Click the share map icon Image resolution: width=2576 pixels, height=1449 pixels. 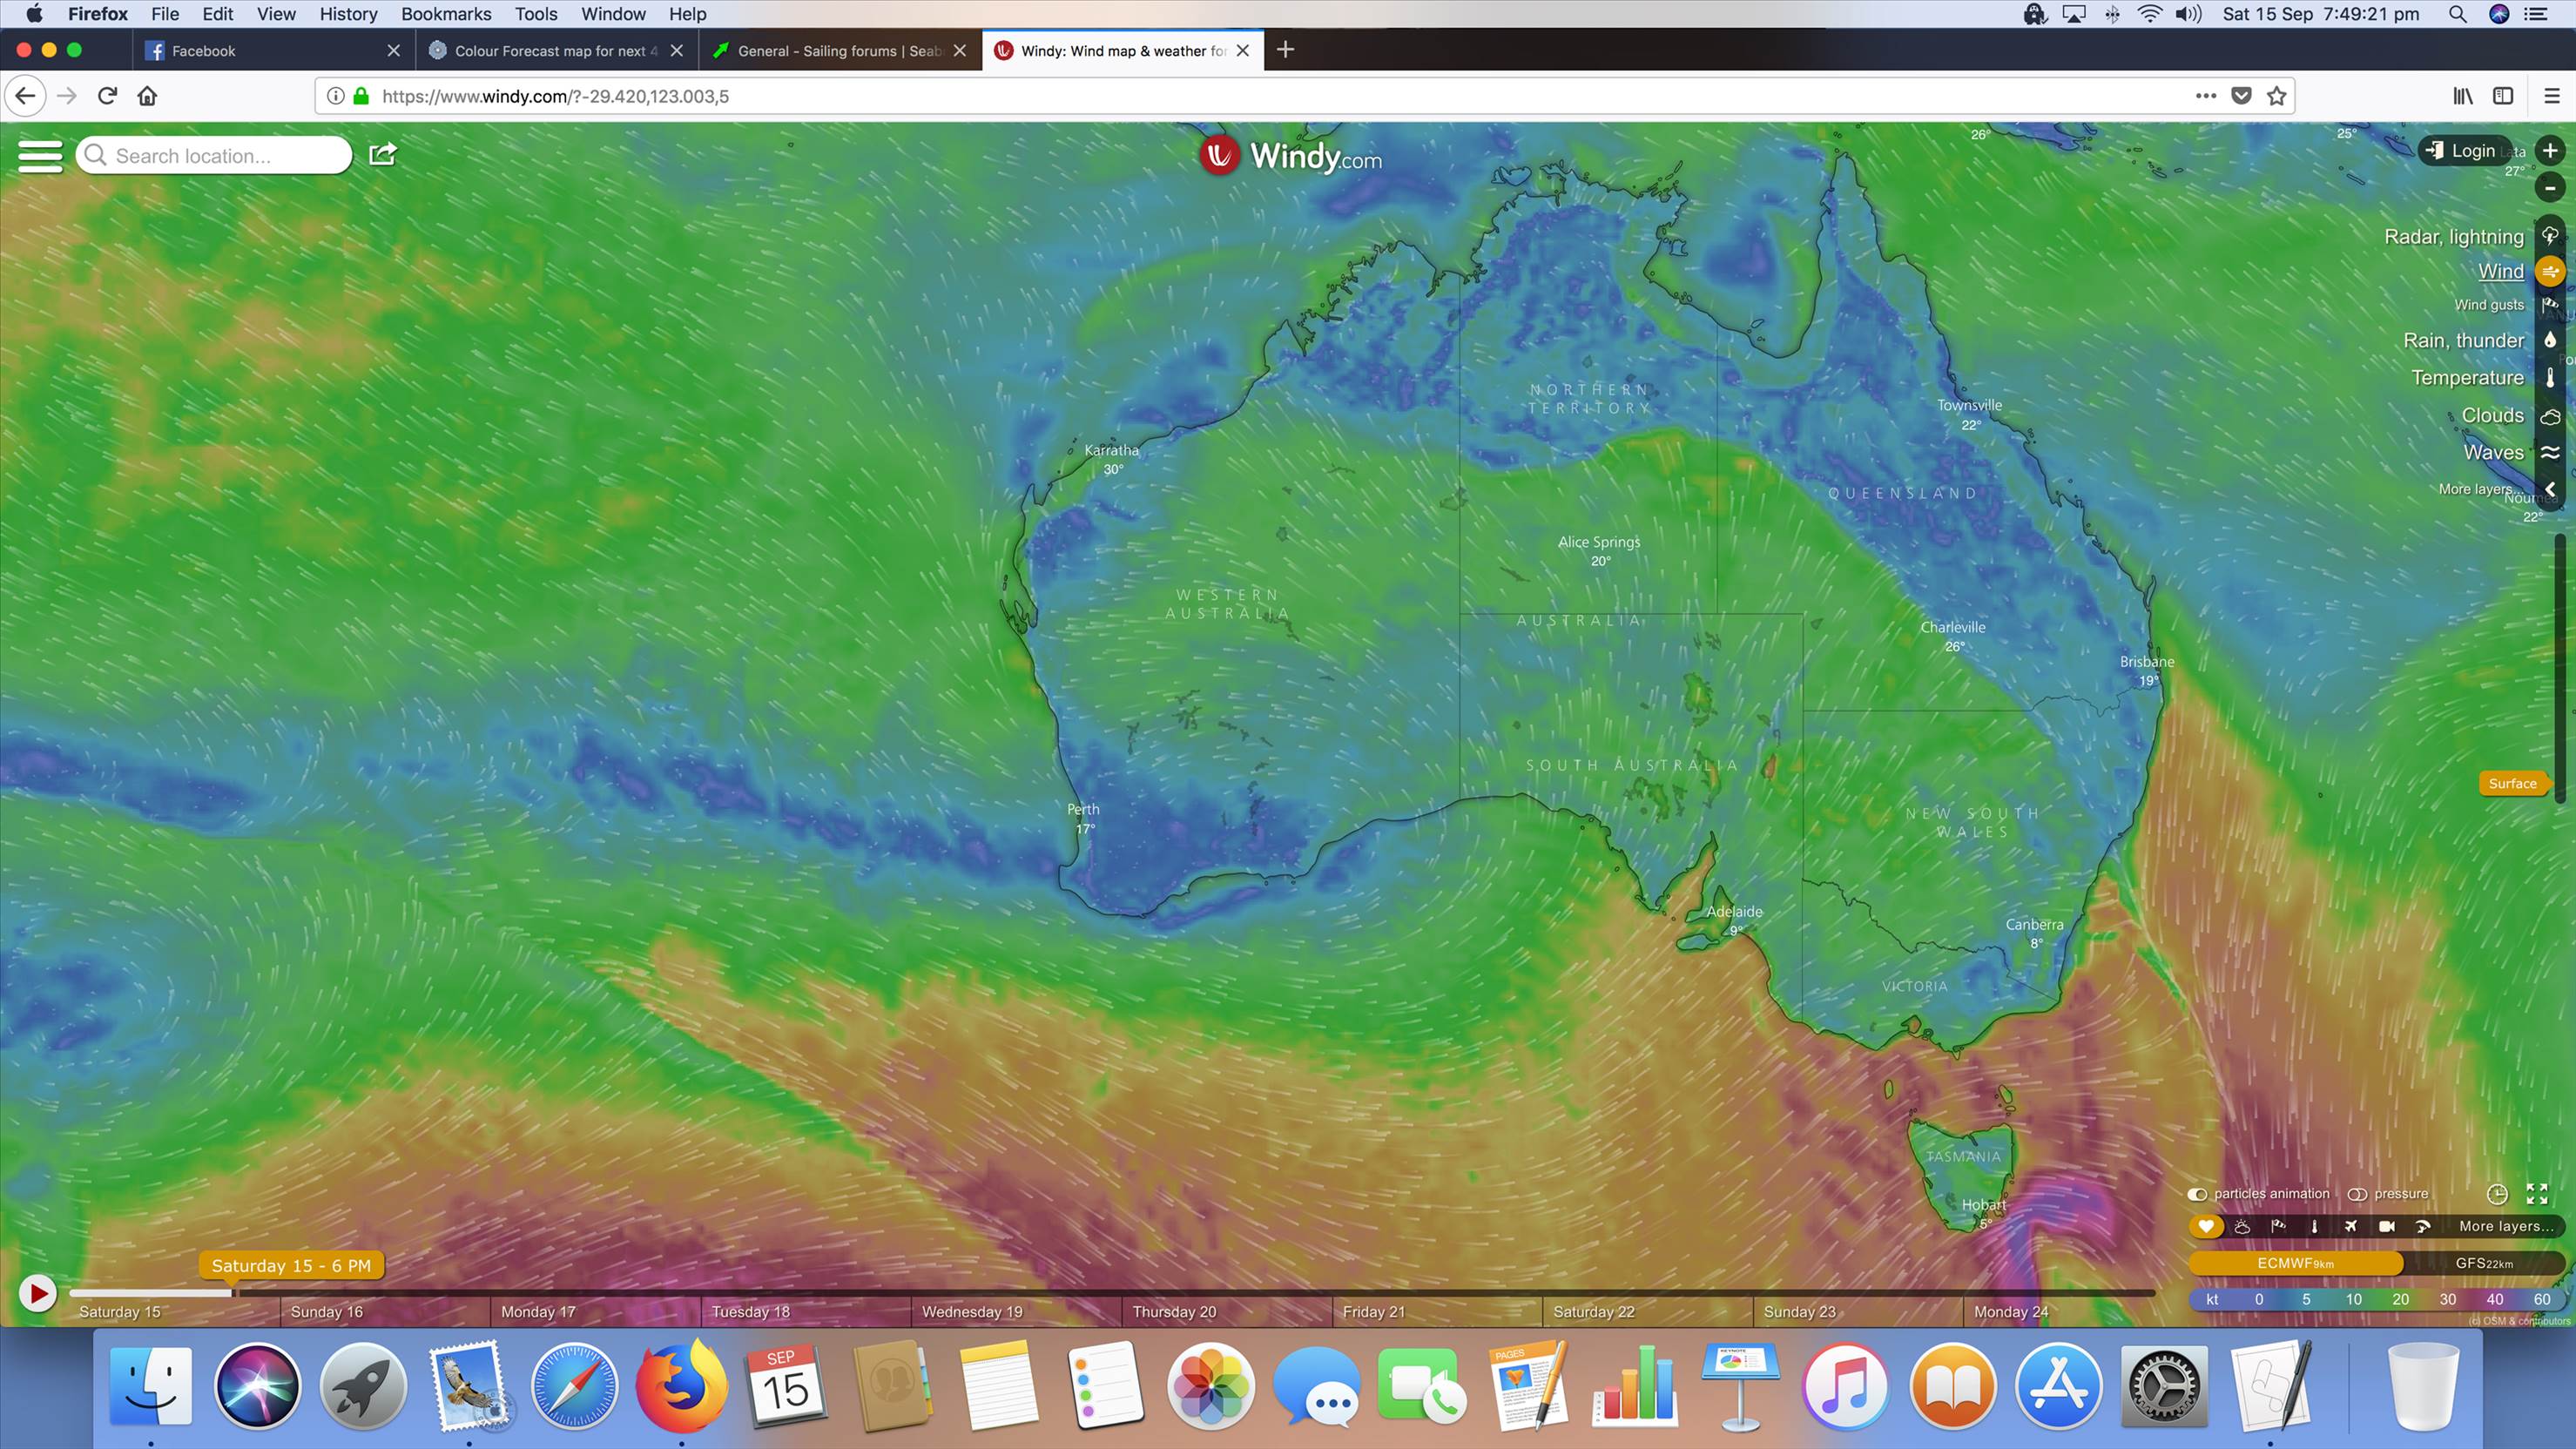coord(383,154)
